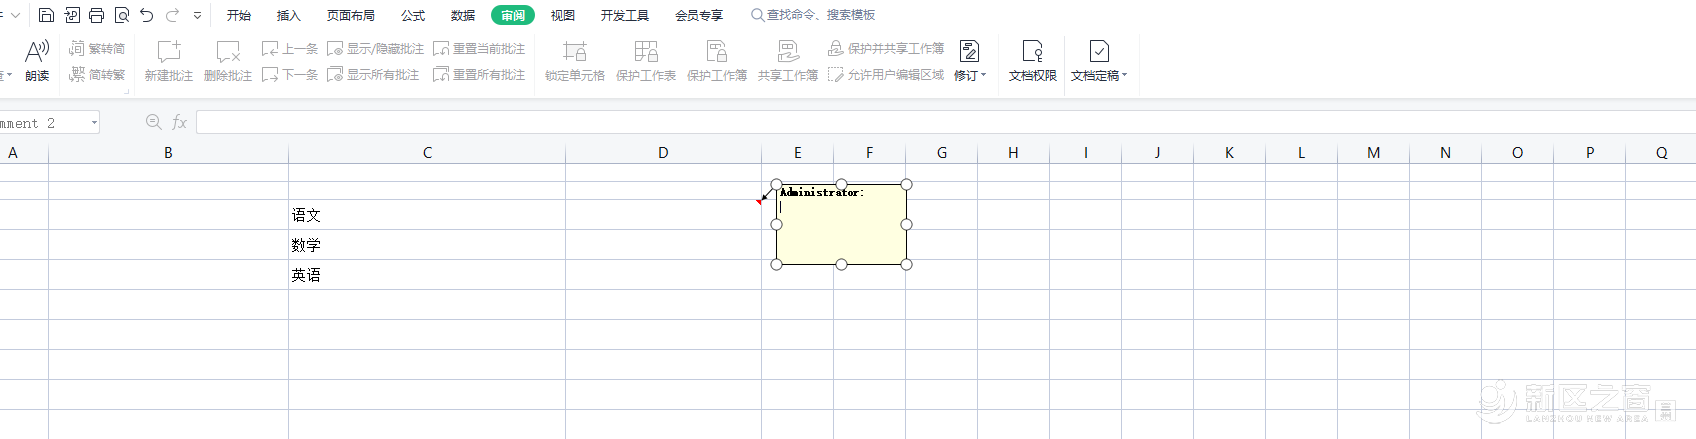
Task: Switch to the 公式 tab
Action: (412, 15)
